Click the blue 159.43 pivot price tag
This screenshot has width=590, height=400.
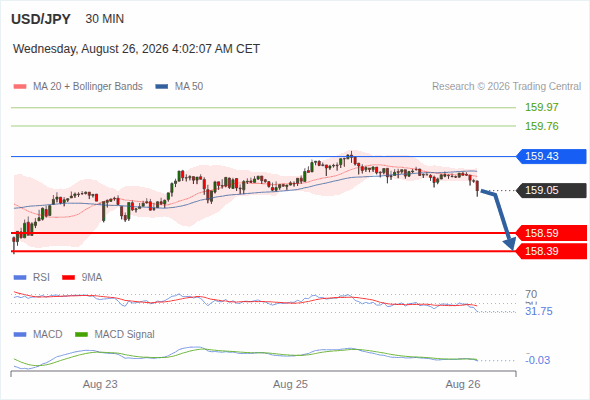point(551,156)
